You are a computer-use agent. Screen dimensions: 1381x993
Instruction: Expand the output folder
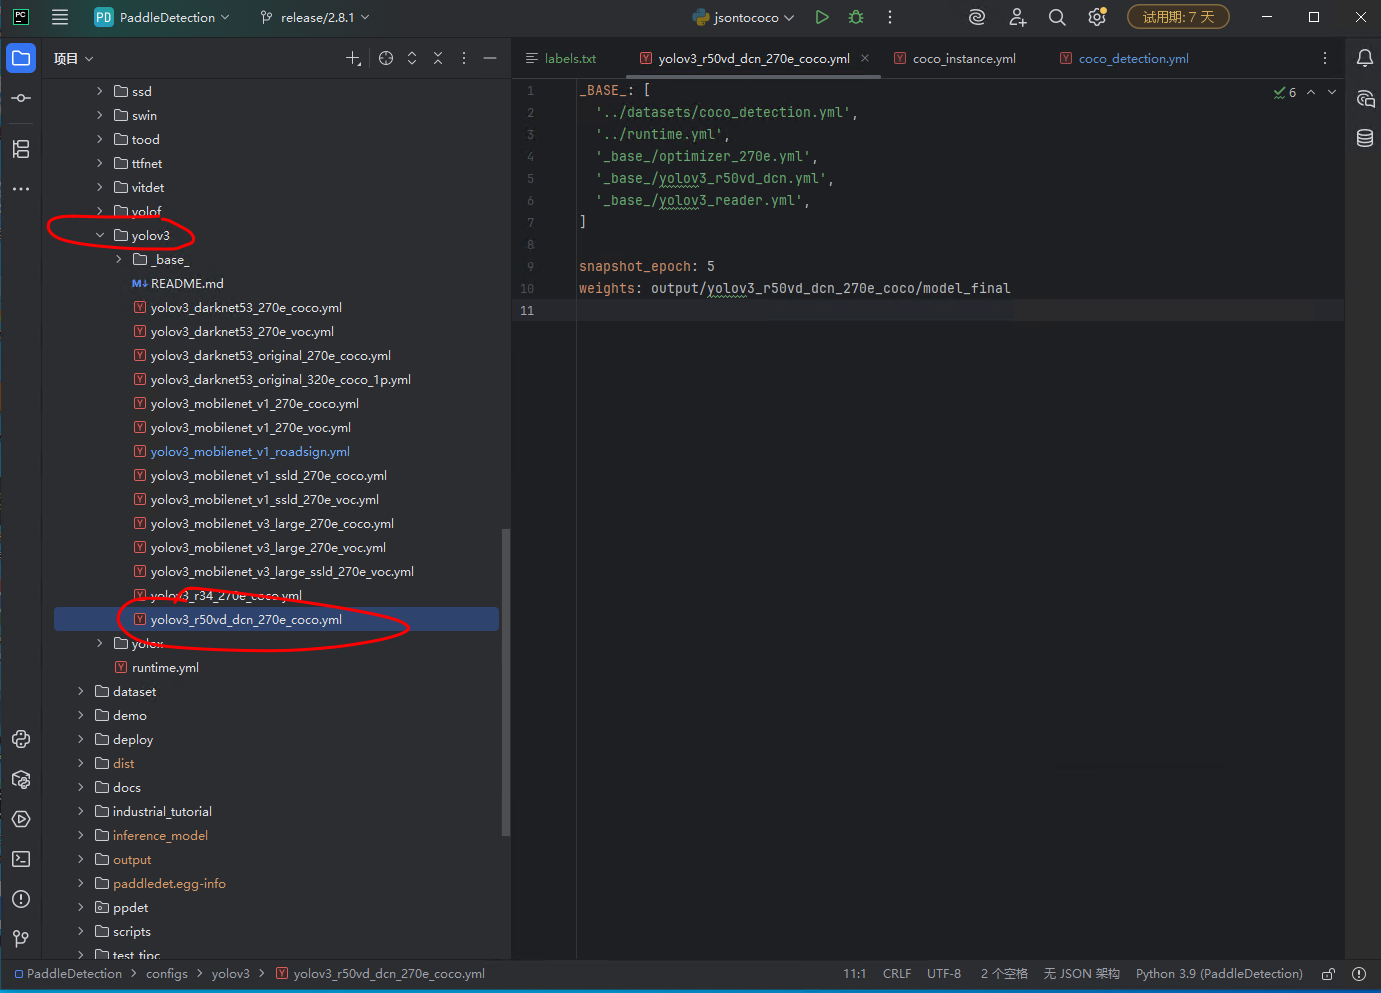point(81,860)
